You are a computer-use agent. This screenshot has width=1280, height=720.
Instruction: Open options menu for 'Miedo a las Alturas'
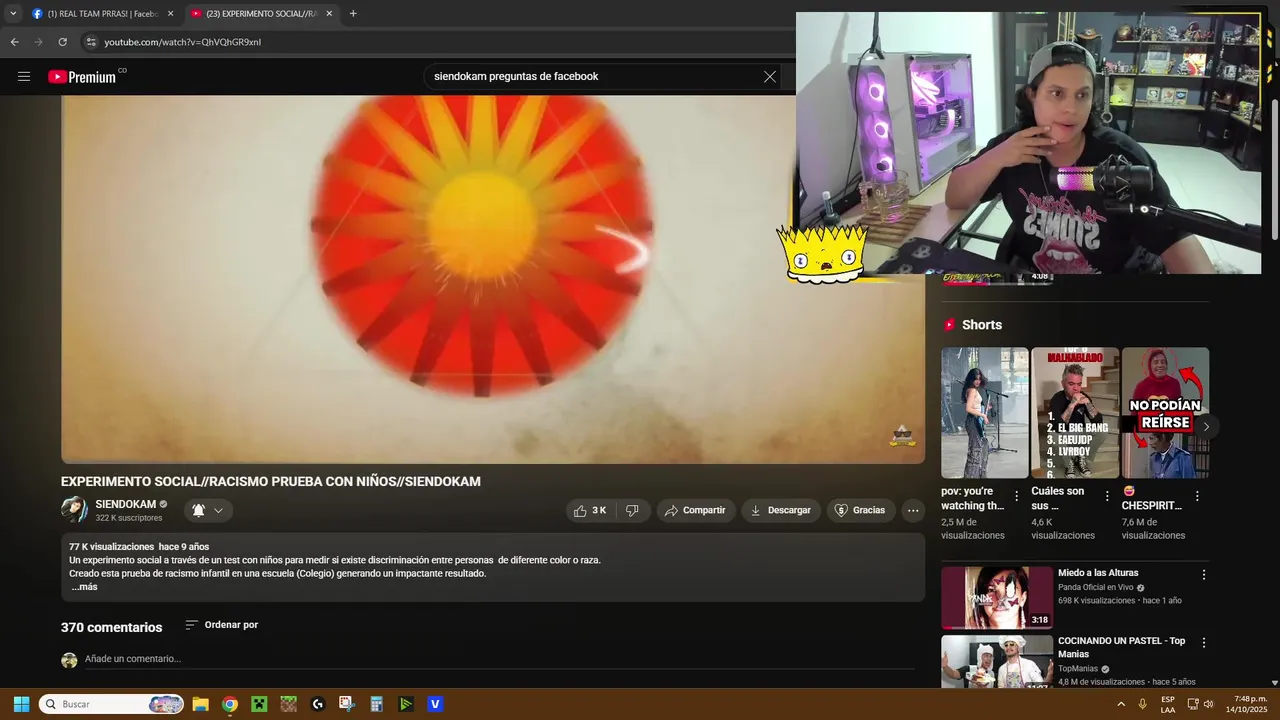(1204, 575)
